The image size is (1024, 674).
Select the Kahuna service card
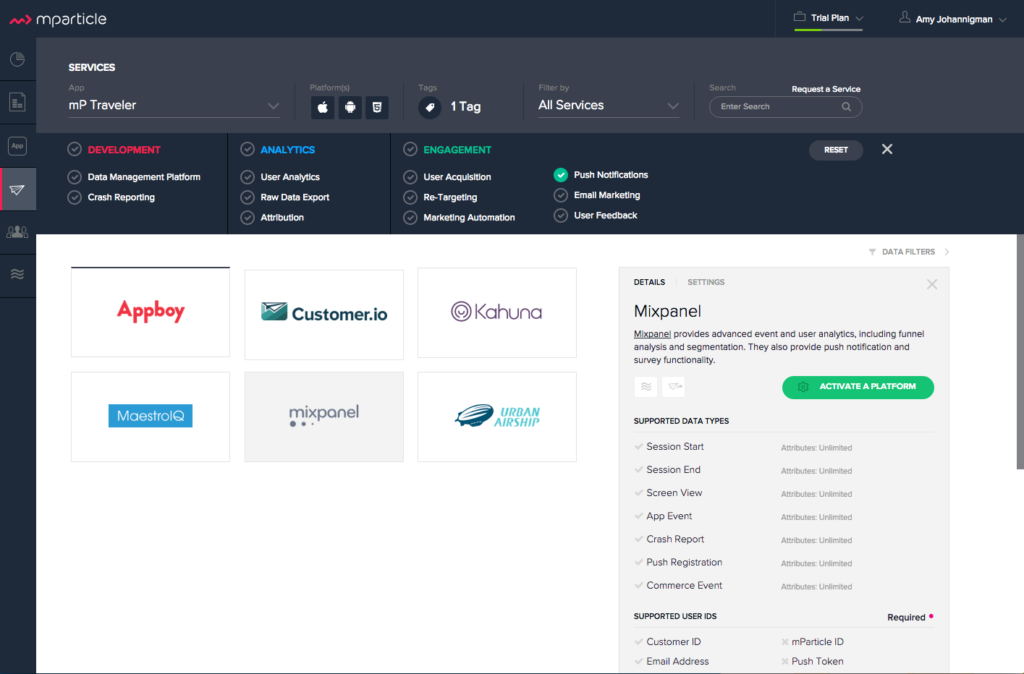(497, 312)
